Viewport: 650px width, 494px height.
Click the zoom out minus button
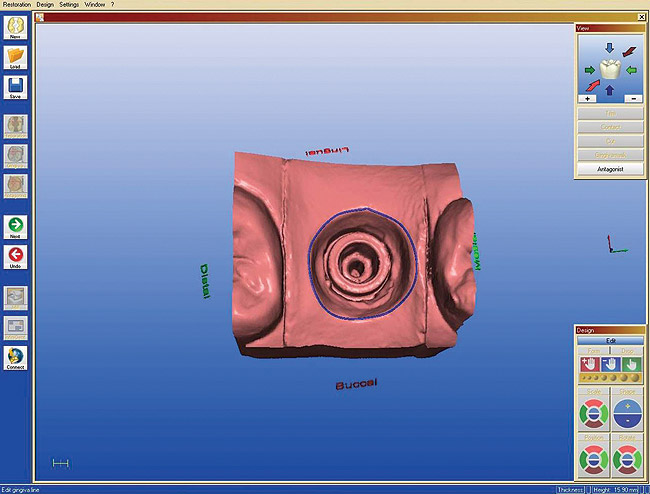[634, 99]
